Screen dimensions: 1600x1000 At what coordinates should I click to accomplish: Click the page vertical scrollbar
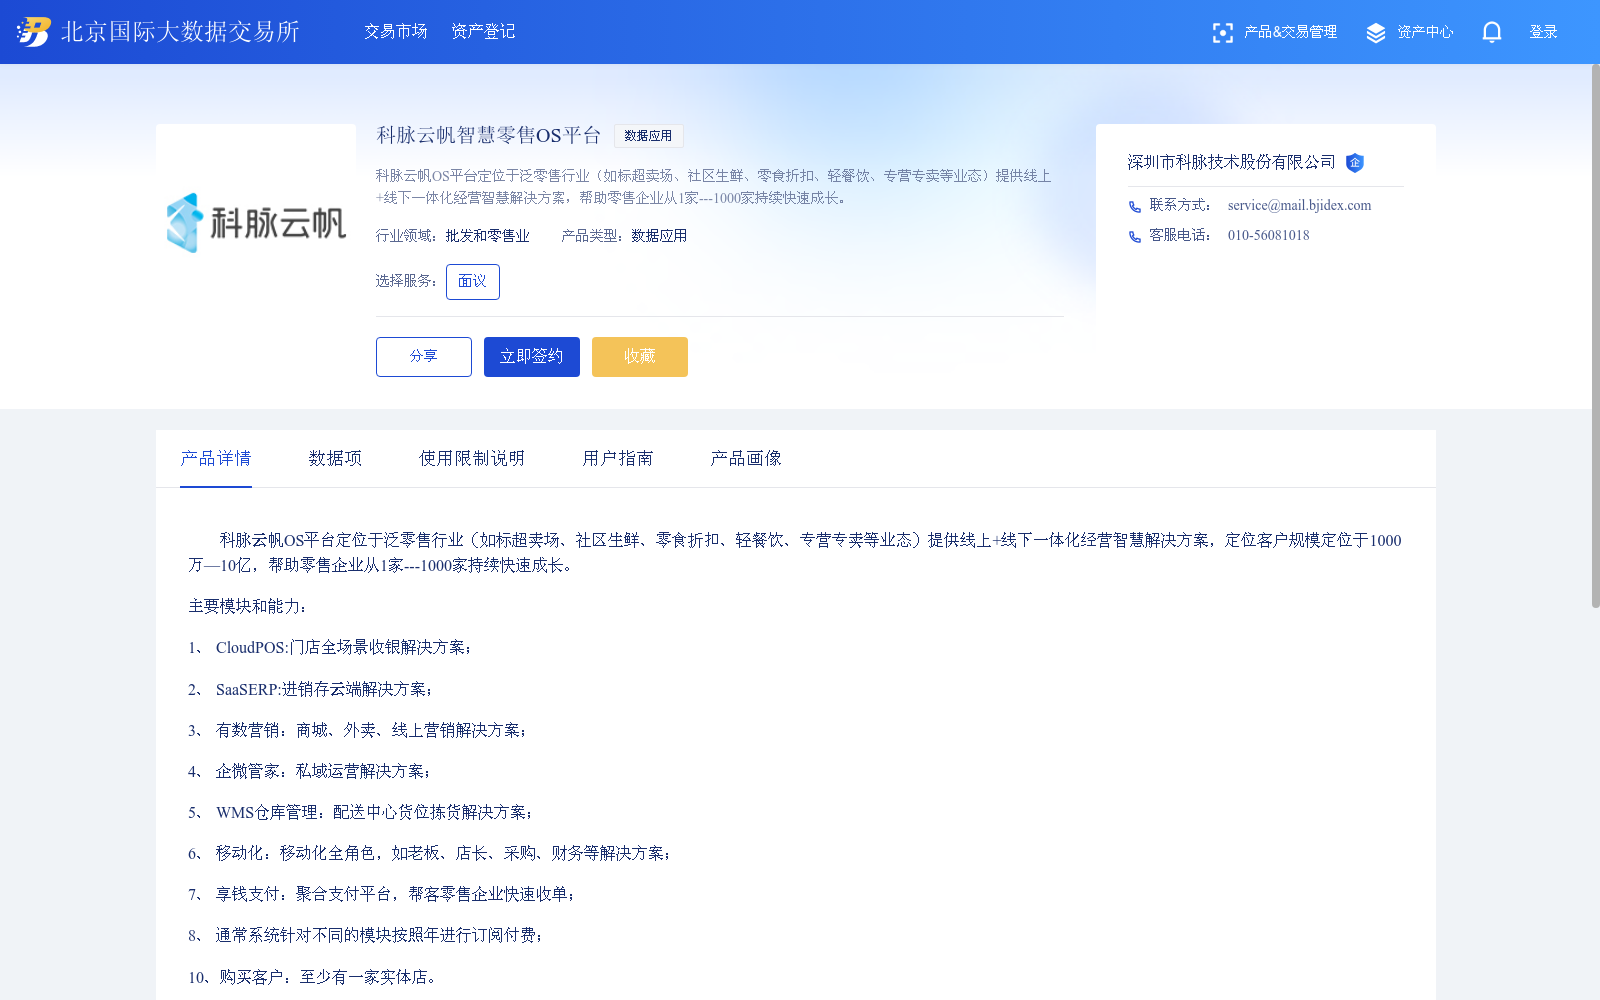pyautogui.click(x=1596, y=336)
